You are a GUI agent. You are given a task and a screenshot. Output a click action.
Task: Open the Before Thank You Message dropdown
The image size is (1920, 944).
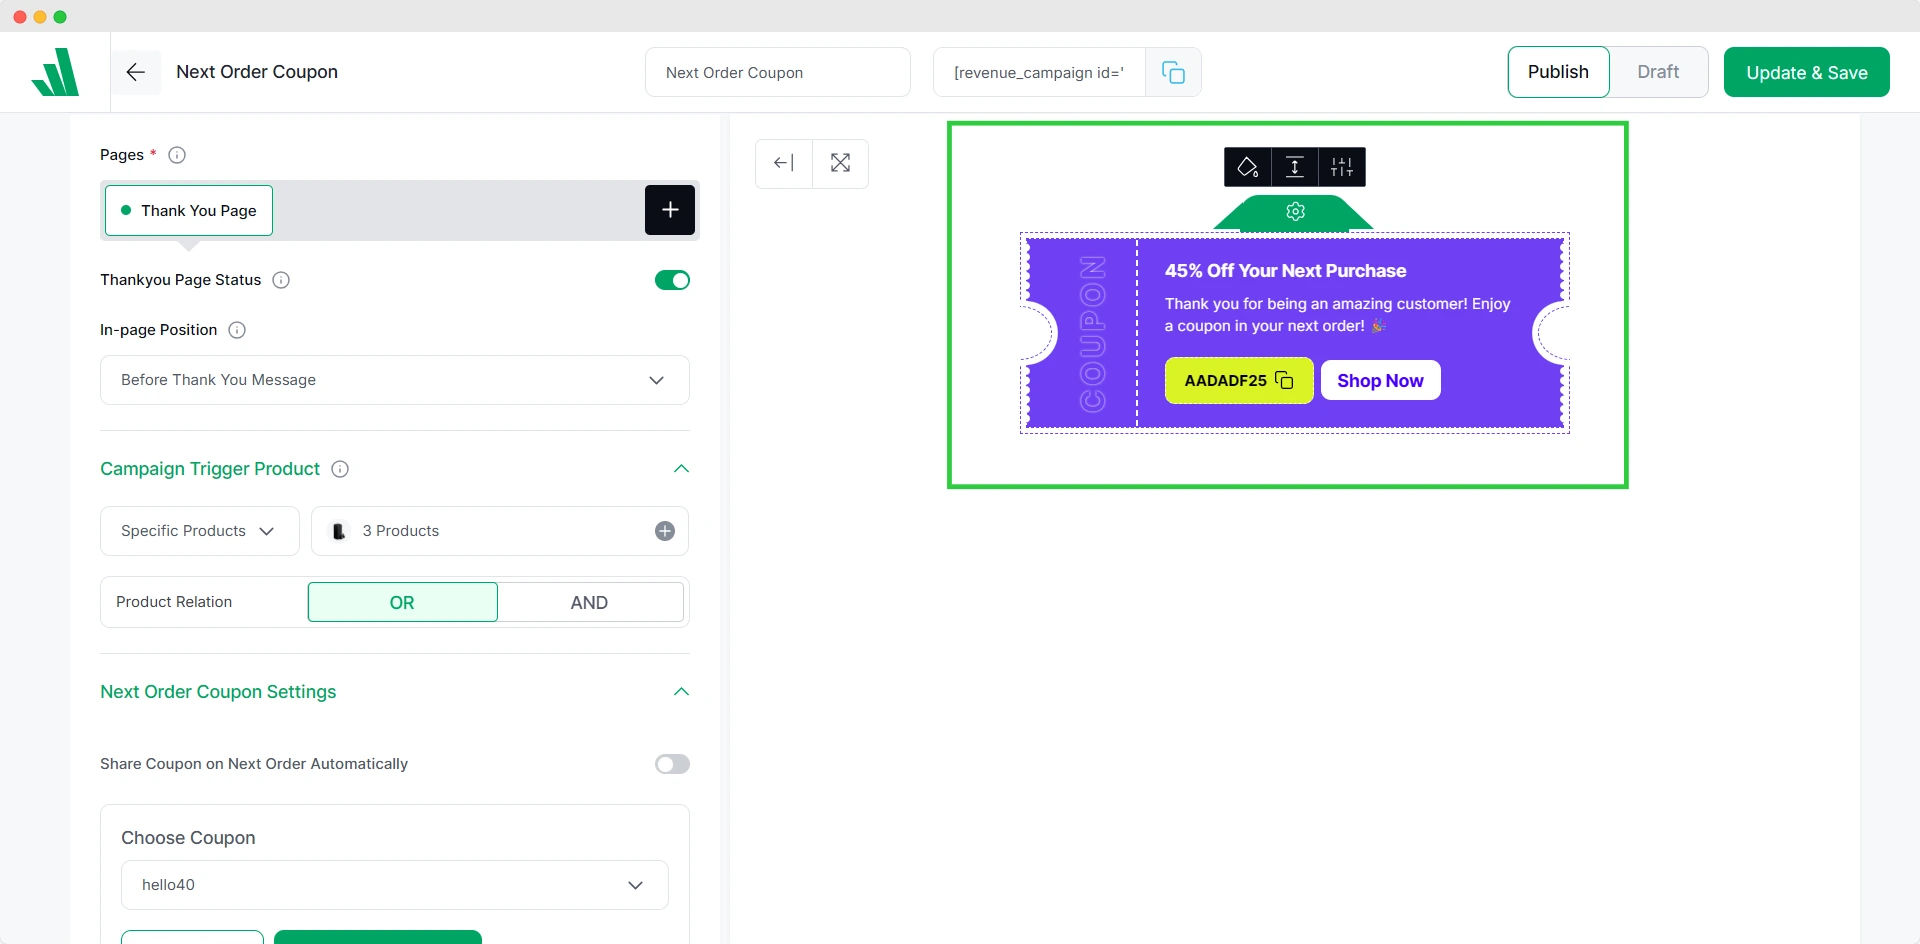(395, 380)
